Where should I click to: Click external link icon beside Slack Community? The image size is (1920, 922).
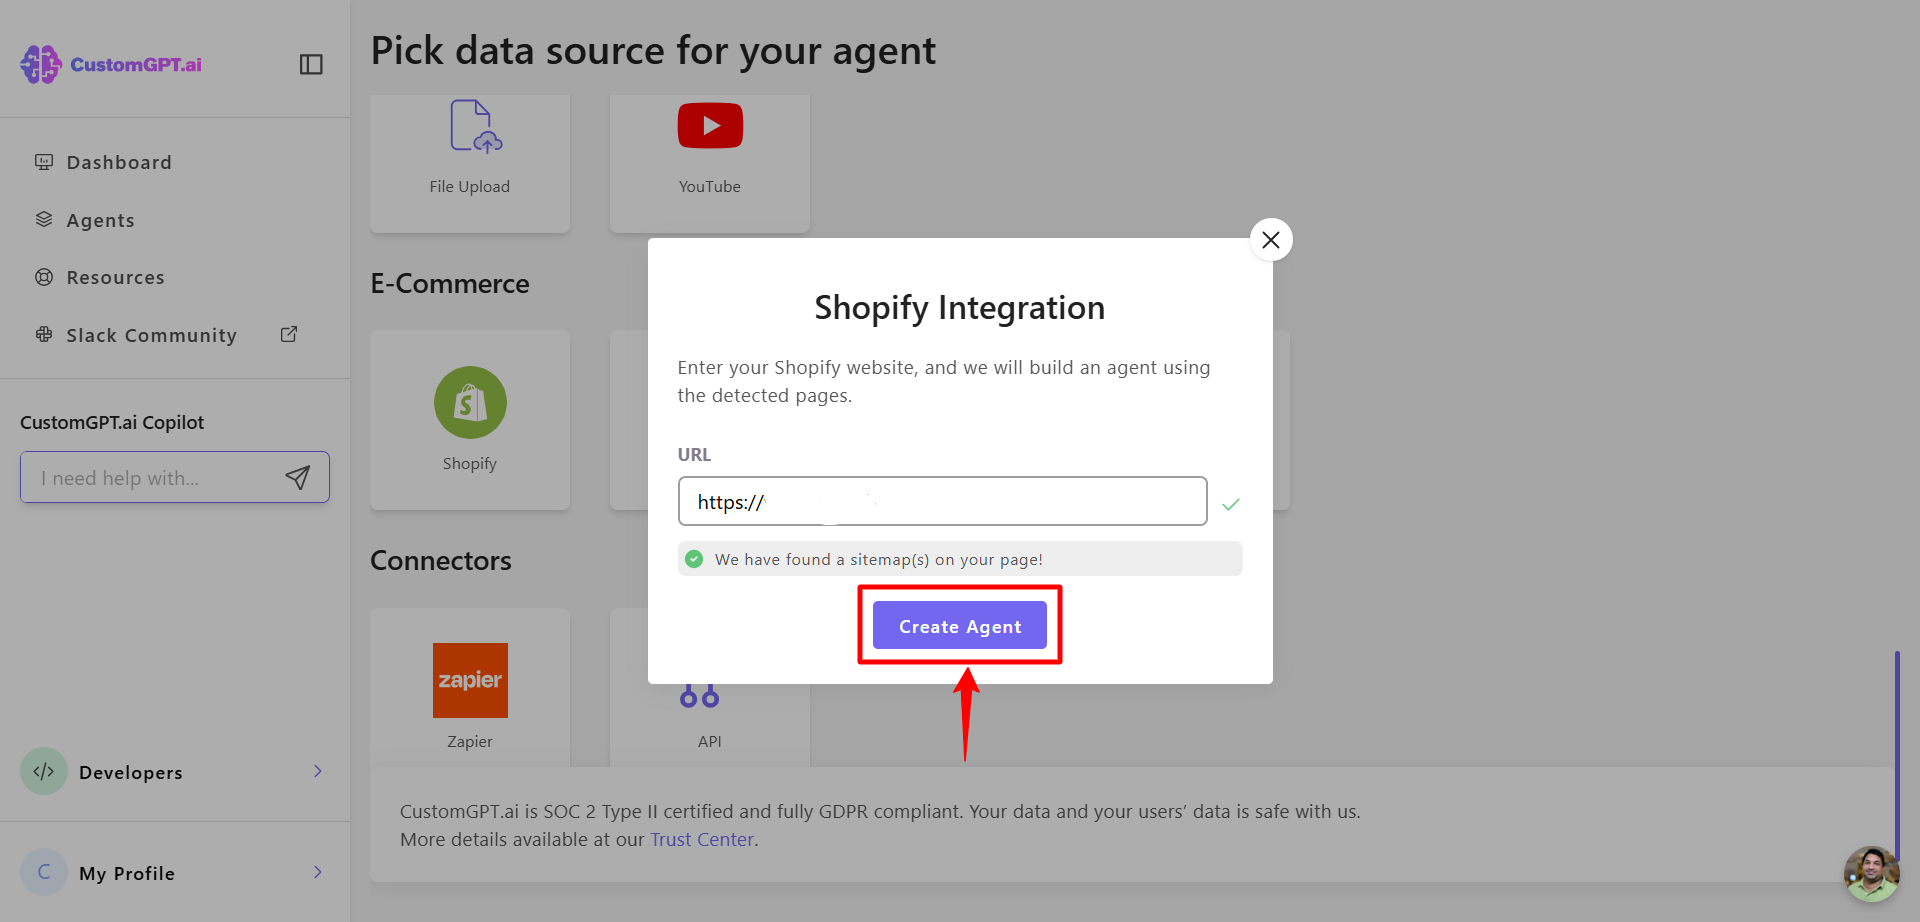tap(289, 334)
